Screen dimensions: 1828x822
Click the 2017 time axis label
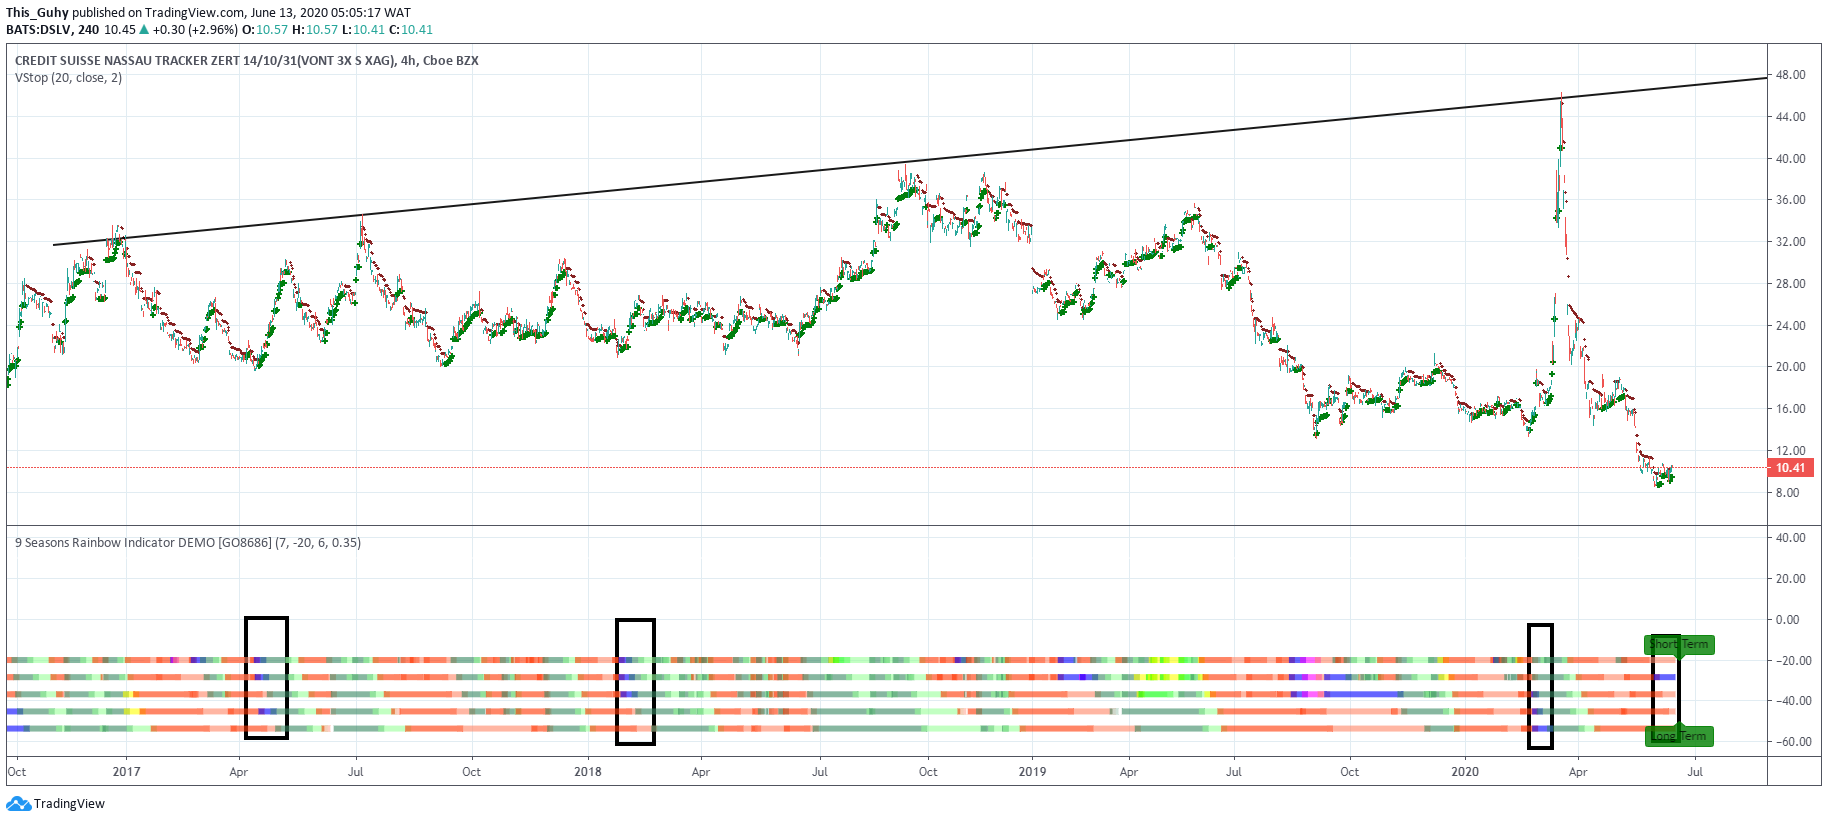[x=127, y=772]
